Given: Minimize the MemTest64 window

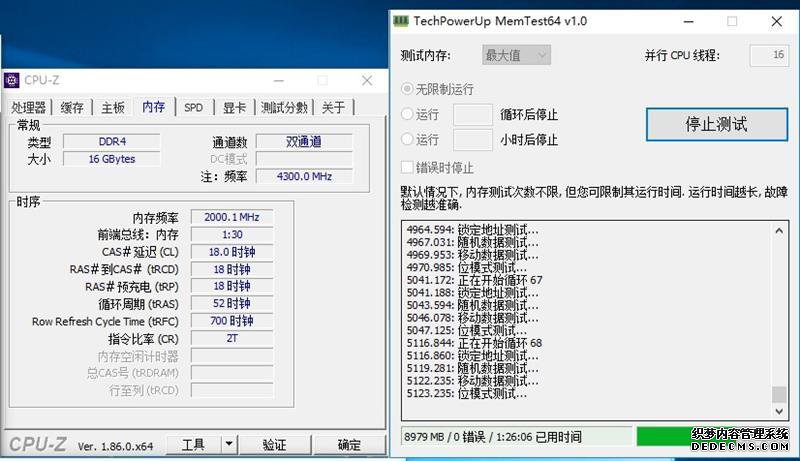Looking at the screenshot, I should click(x=689, y=21).
